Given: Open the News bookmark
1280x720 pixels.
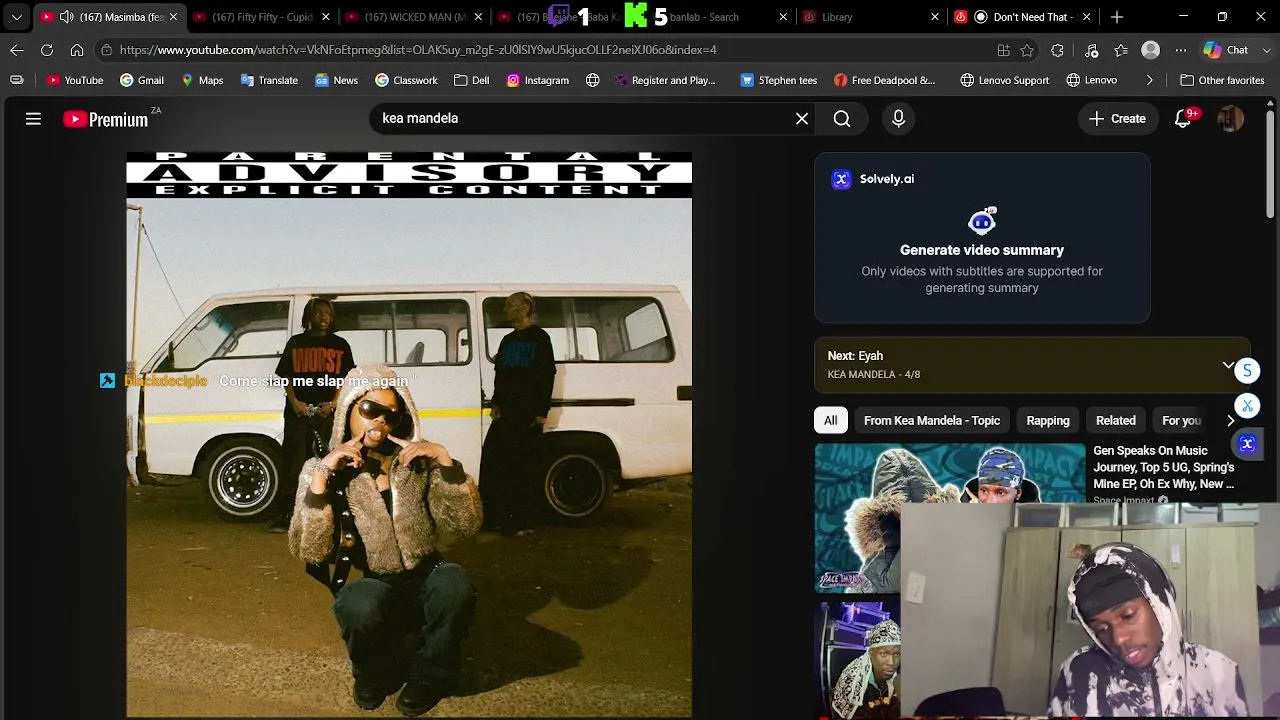Looking at the screenshot, I should pos(336,80).
